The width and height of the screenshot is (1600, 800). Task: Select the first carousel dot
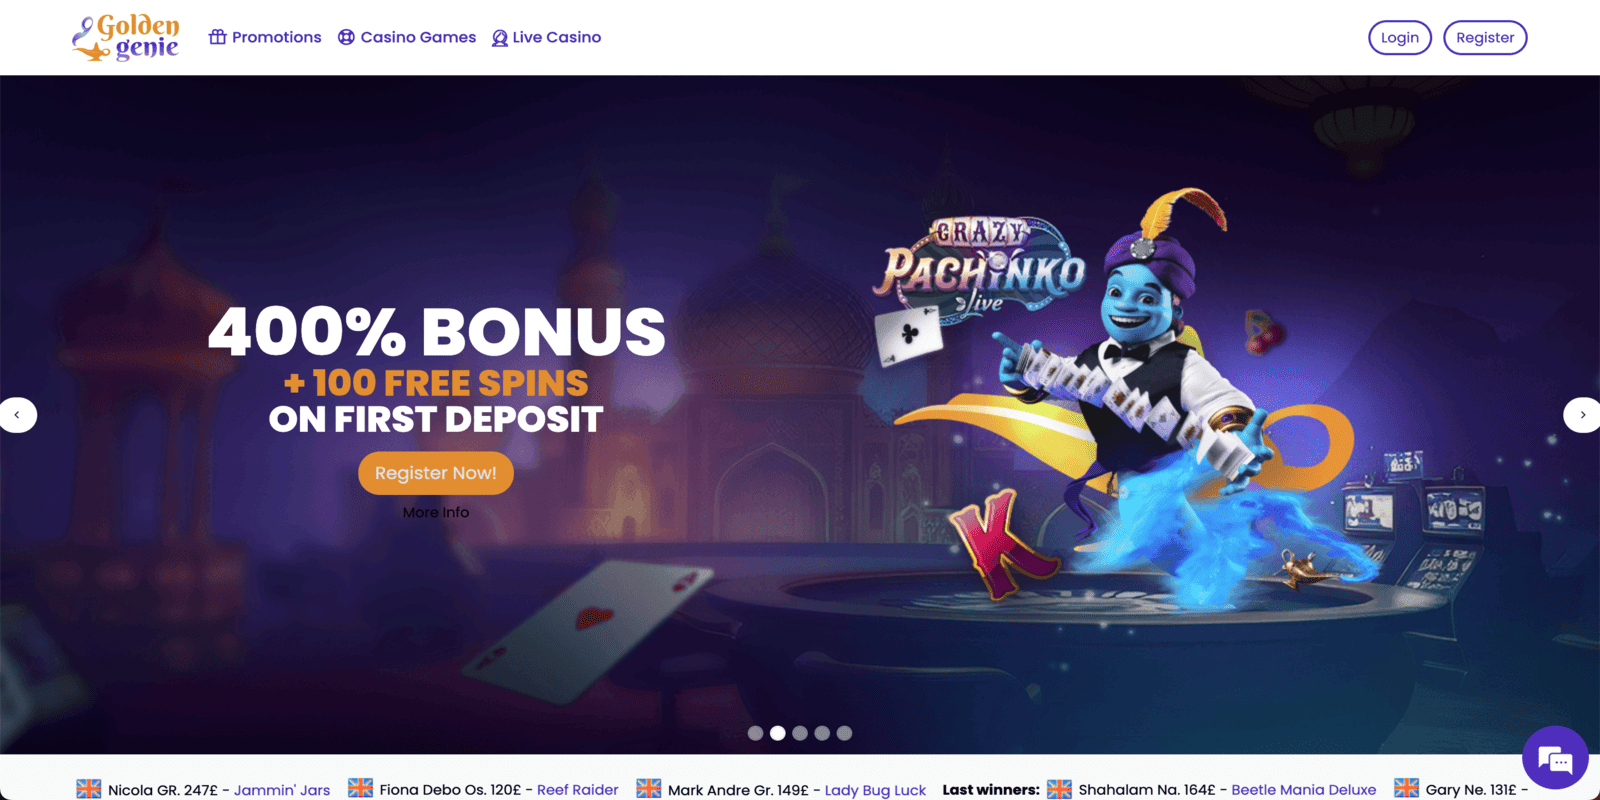(x=755, y=733)
